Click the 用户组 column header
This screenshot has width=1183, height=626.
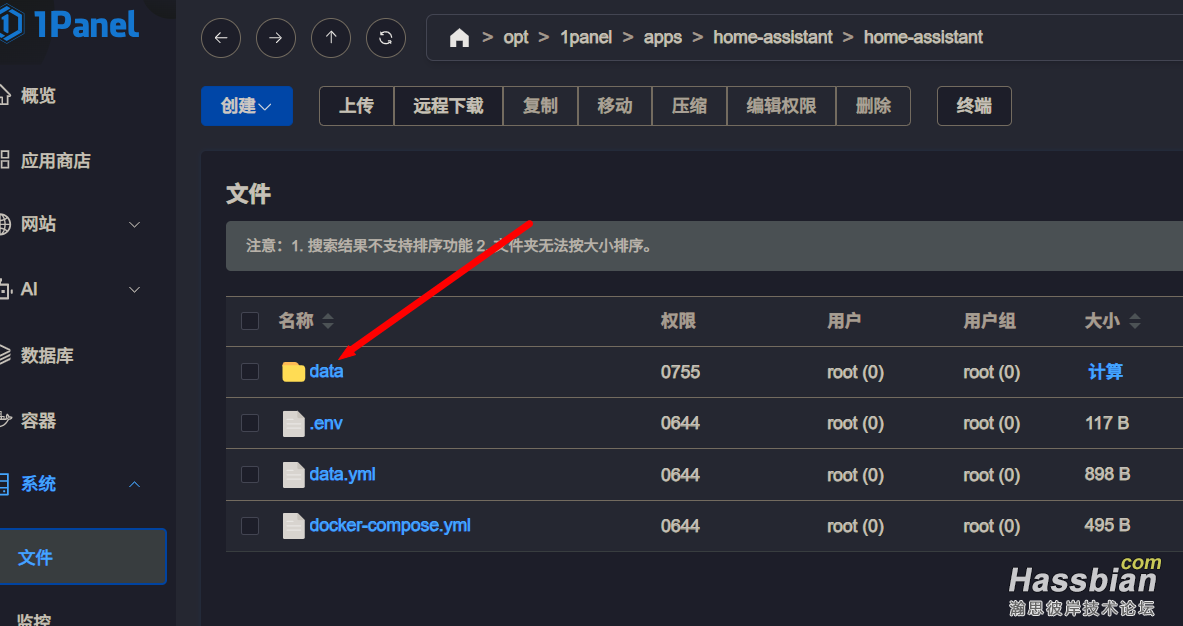pos(989,321)
